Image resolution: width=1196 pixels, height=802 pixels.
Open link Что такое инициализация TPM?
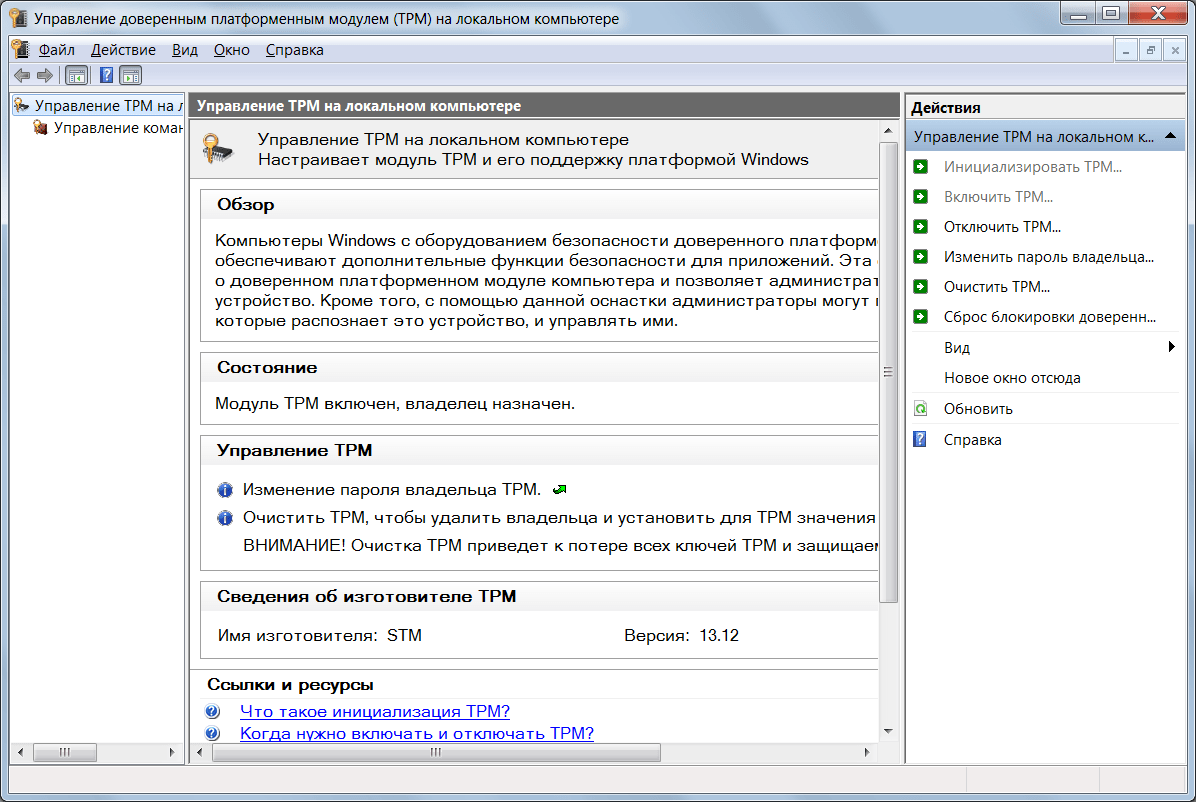tap(375, 712)
